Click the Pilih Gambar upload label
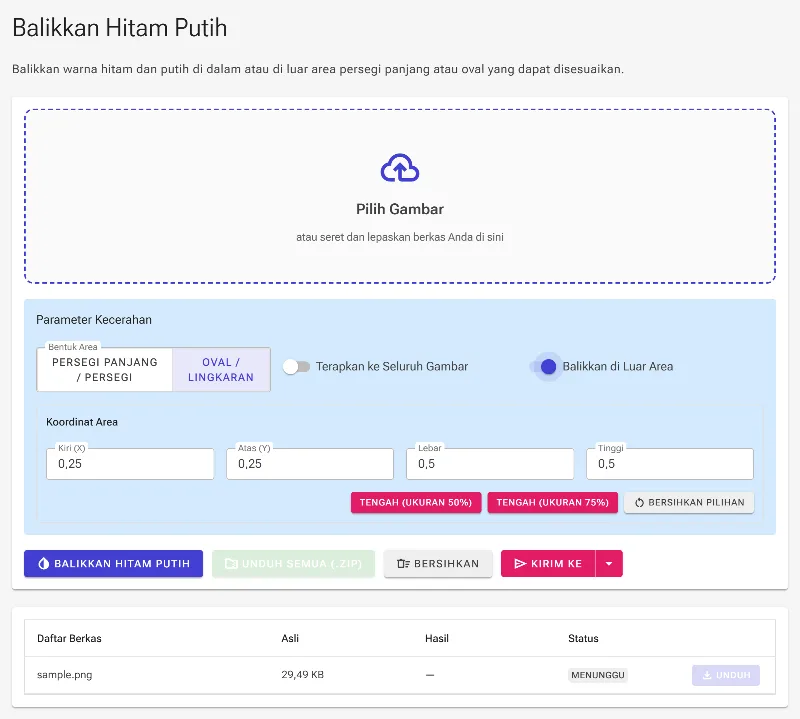 coord(400,209)
